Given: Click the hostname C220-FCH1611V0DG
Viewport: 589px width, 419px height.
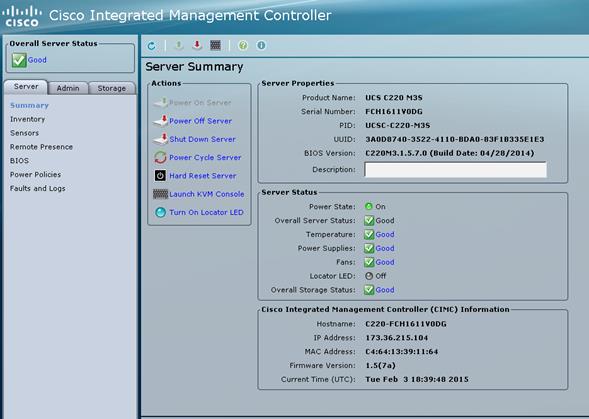Looking at the screenshot, I should click(406, 324).
